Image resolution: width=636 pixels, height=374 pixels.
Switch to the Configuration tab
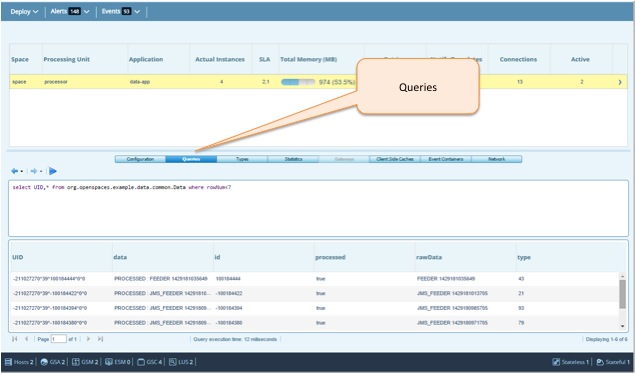click(140, 159)
